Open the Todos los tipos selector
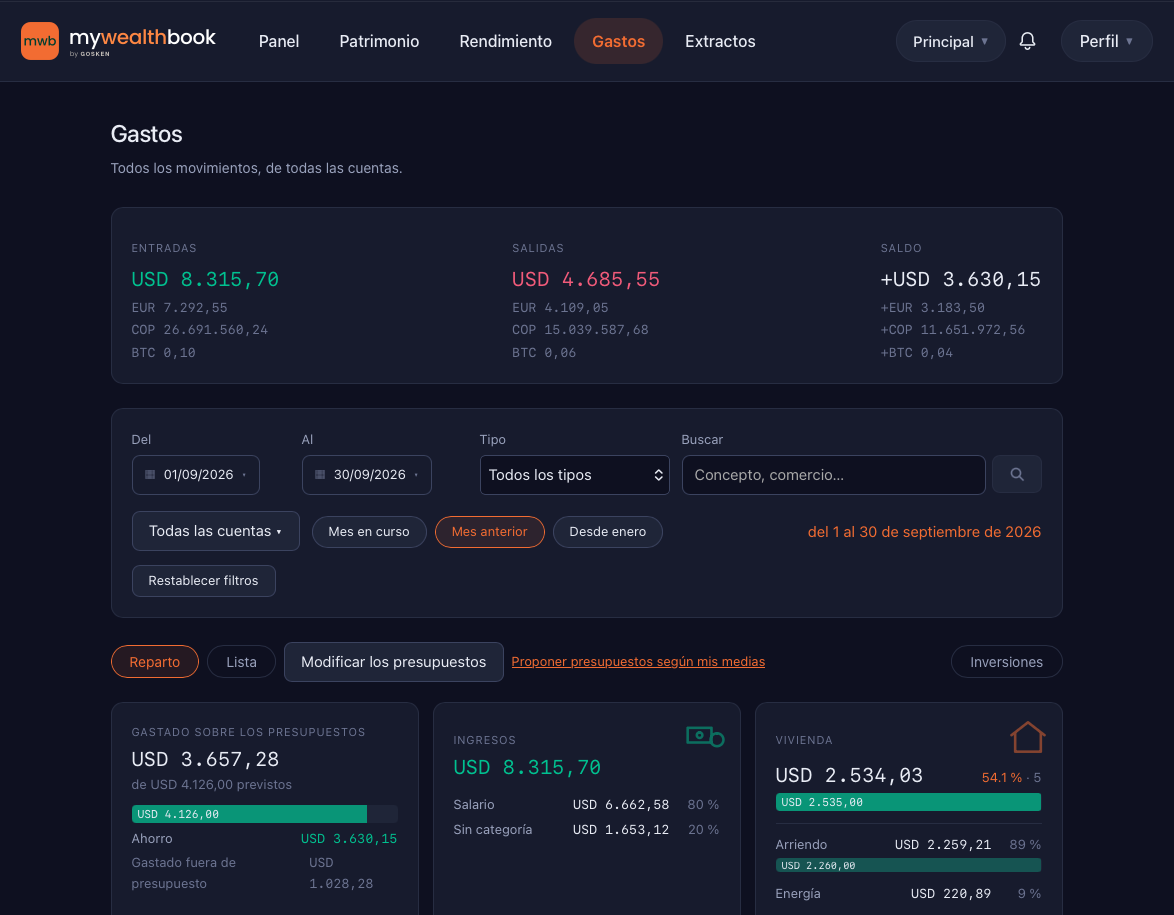1174x915 pixels. (574, 475)
